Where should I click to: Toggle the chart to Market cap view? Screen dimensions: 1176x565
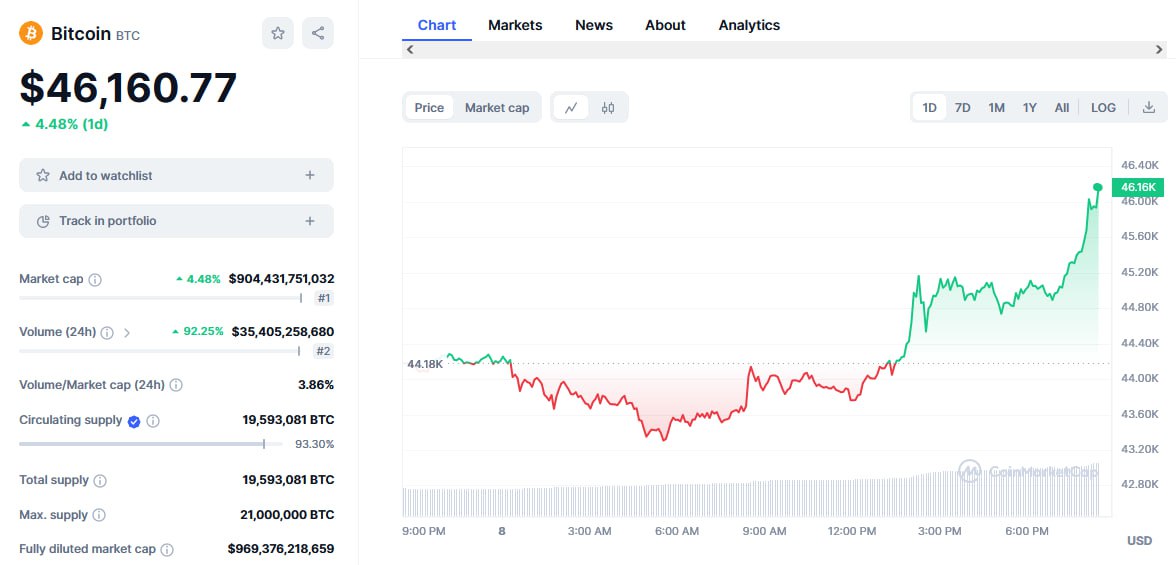(x=497, y=108)
